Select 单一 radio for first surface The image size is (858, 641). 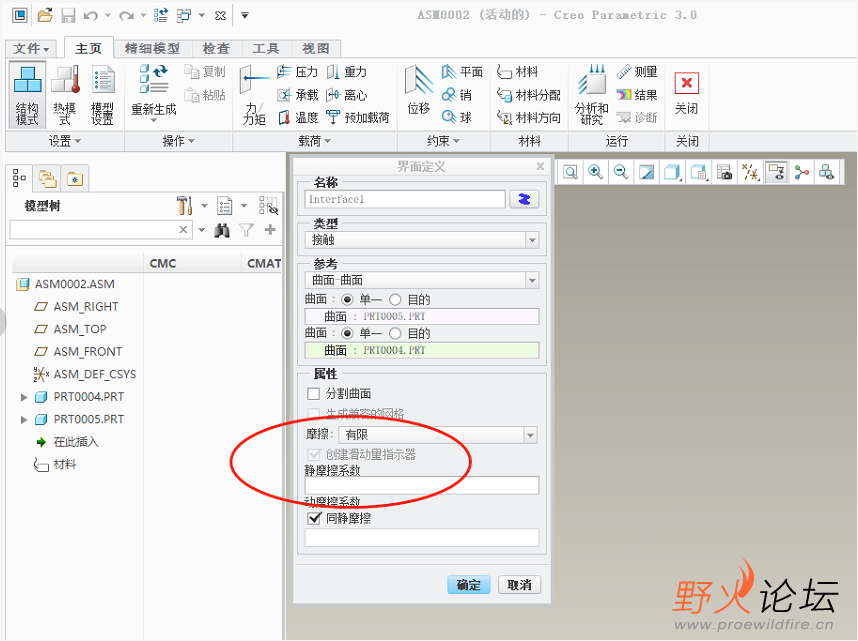click(347, 299)
